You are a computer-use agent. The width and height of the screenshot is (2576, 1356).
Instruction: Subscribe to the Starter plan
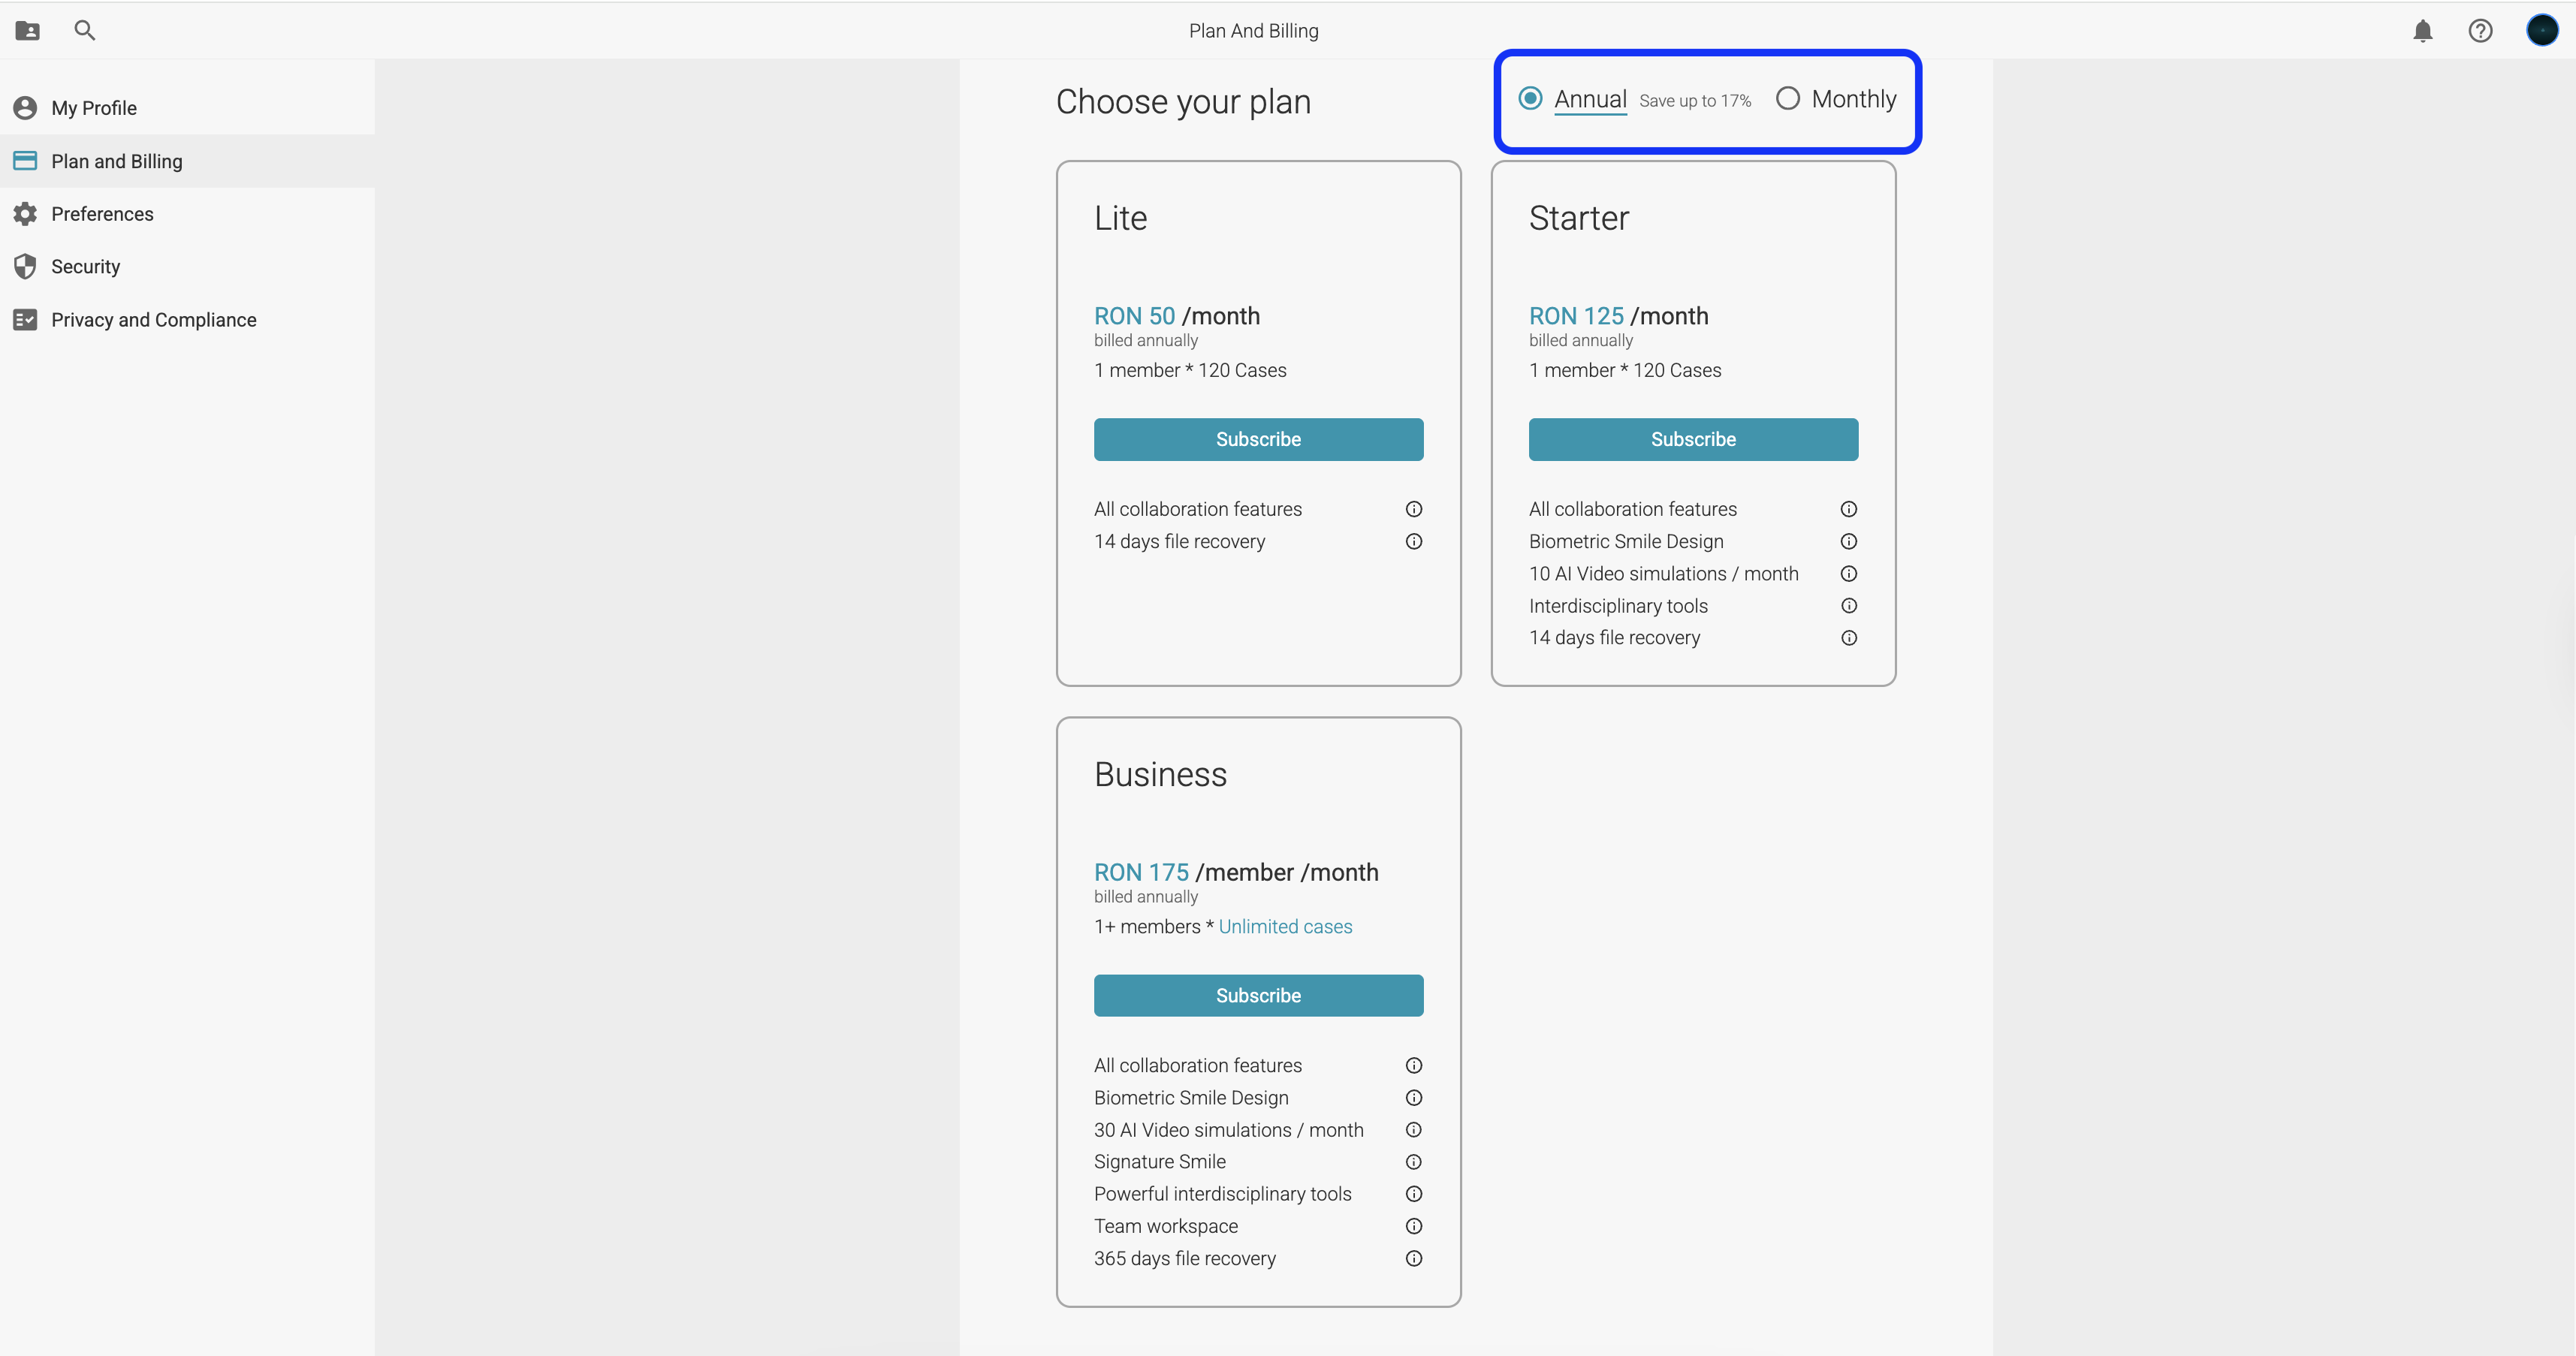pyautogui.click(x=1693, y=440)
